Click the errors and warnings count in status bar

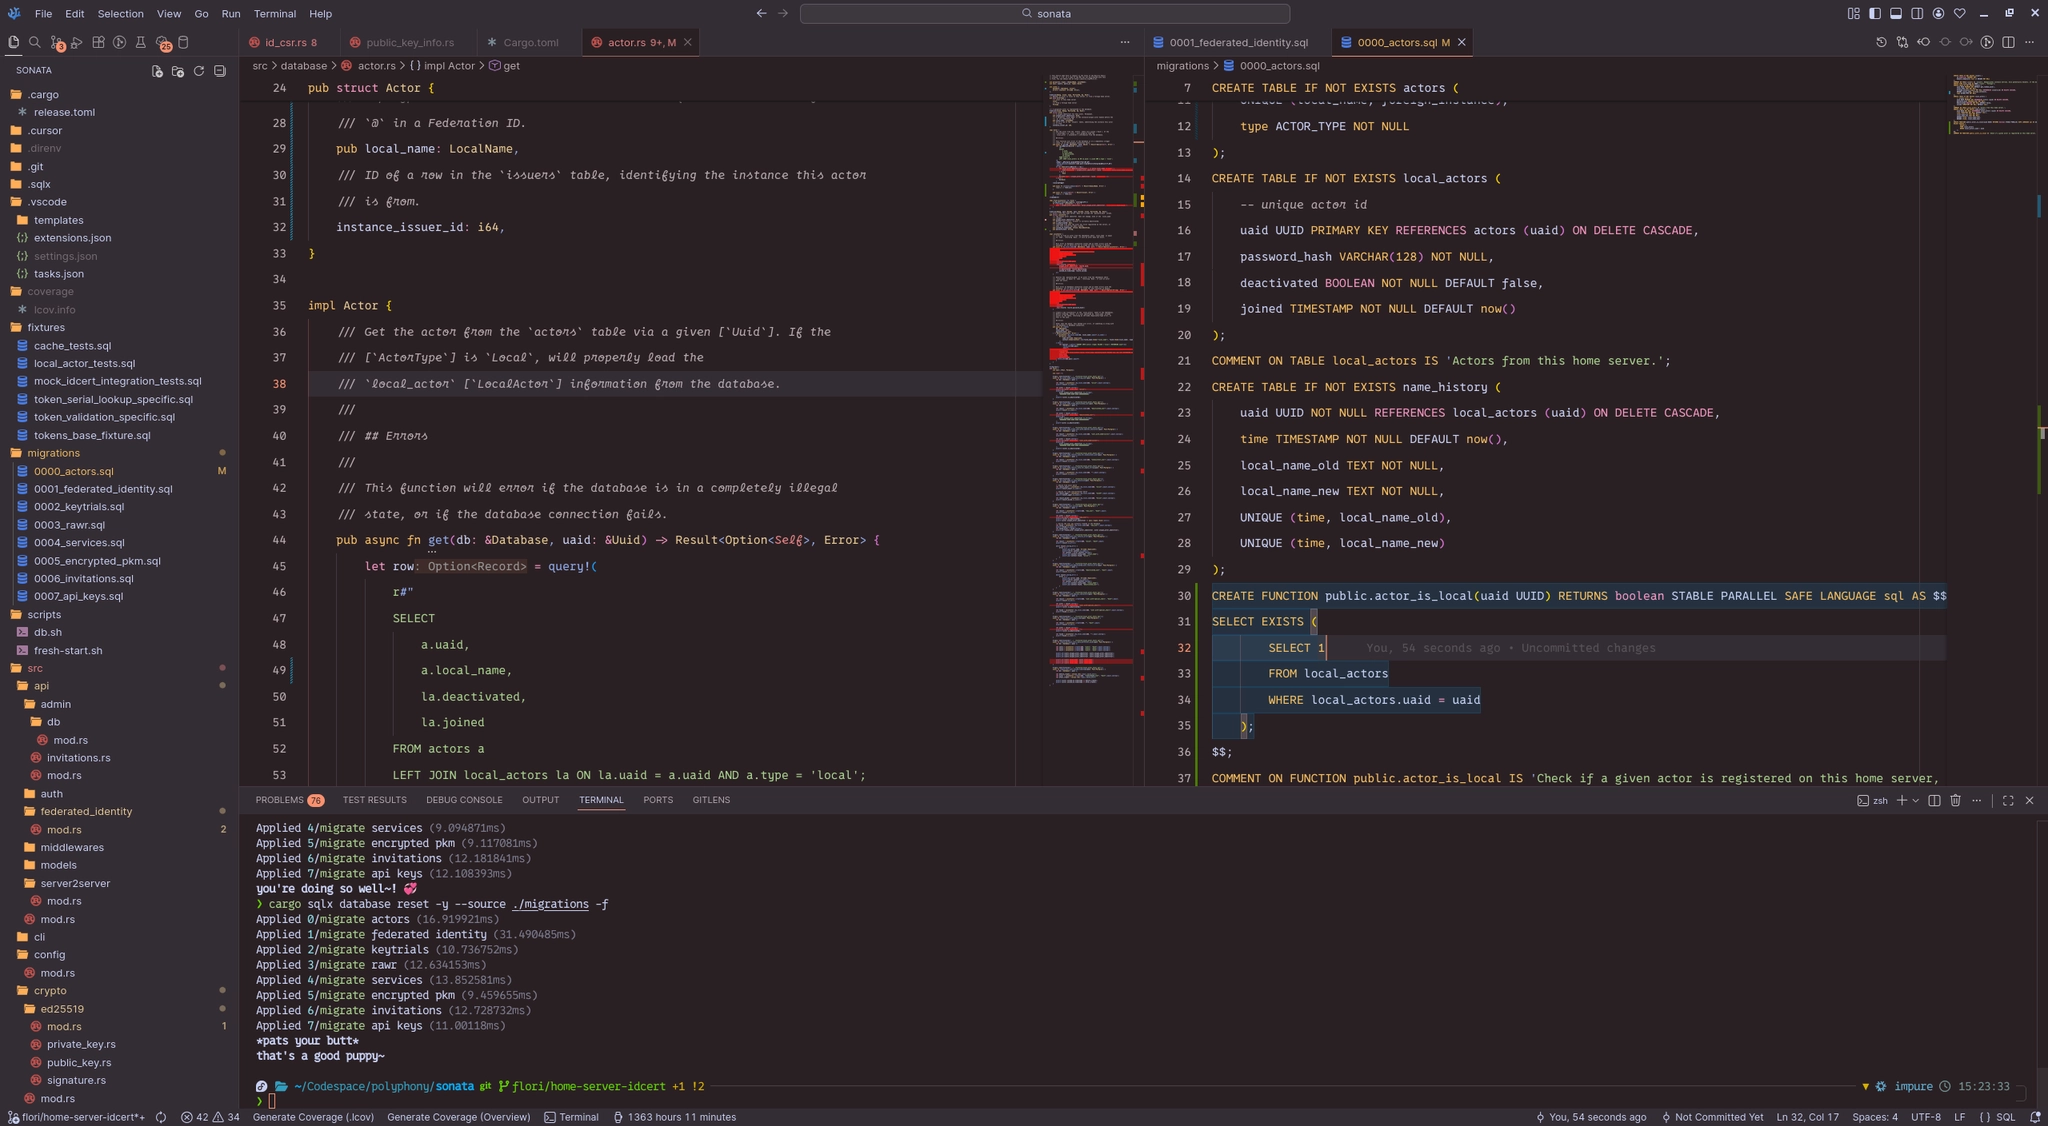(x=211, y=1117)
